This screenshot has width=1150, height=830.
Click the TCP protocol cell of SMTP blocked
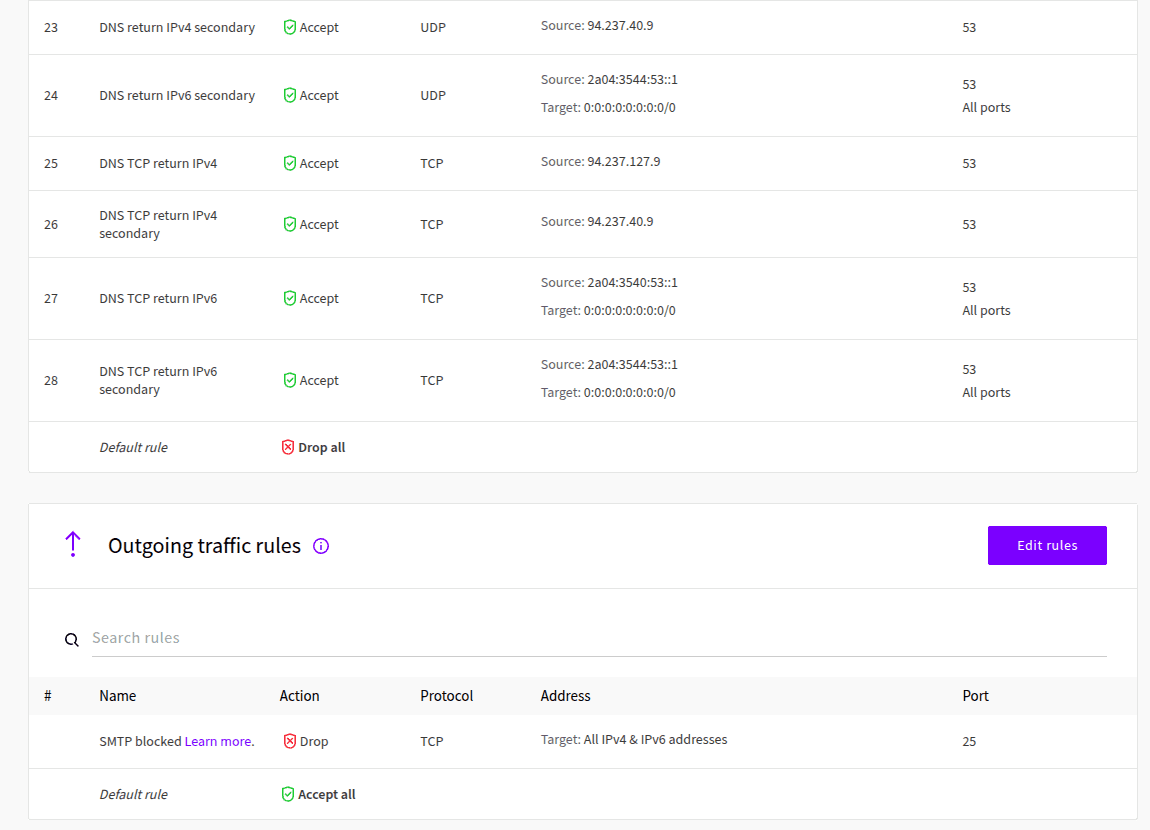point(432,741)
